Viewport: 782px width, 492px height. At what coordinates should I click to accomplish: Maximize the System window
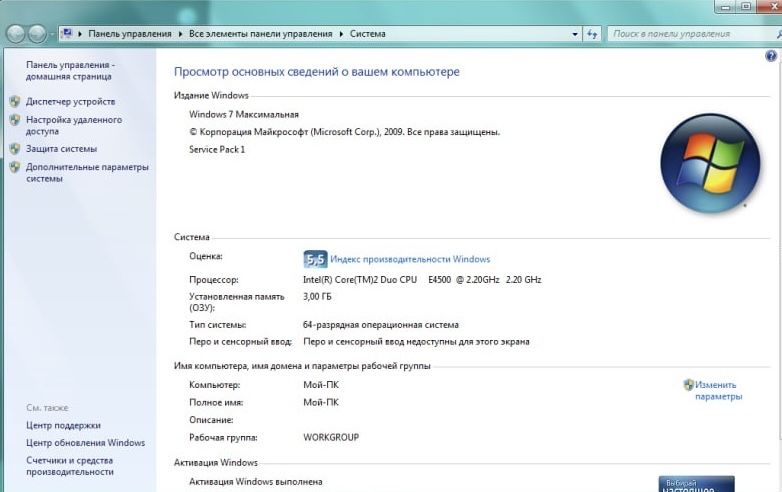[x=746, y=6]
